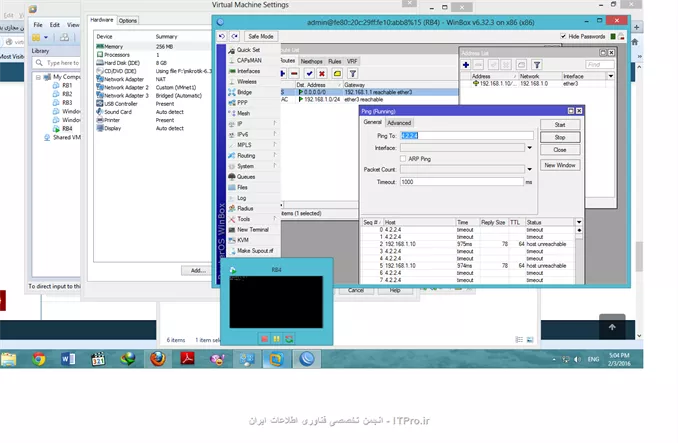Screen dimensions: 678x443
Task: Open File menu in VMware window
Action: click(38, 25)
